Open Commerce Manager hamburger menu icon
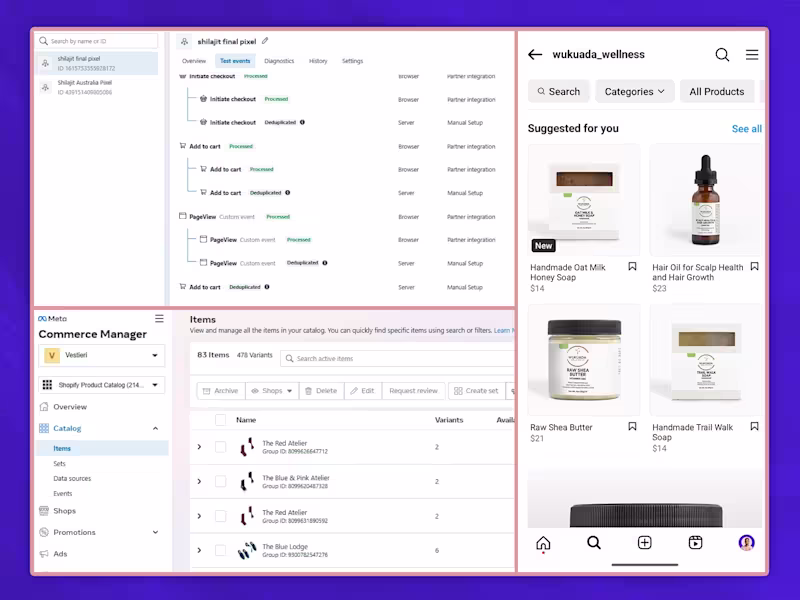Screen dimensions: 800x600 pyautogui.click(x=159, y=318)
